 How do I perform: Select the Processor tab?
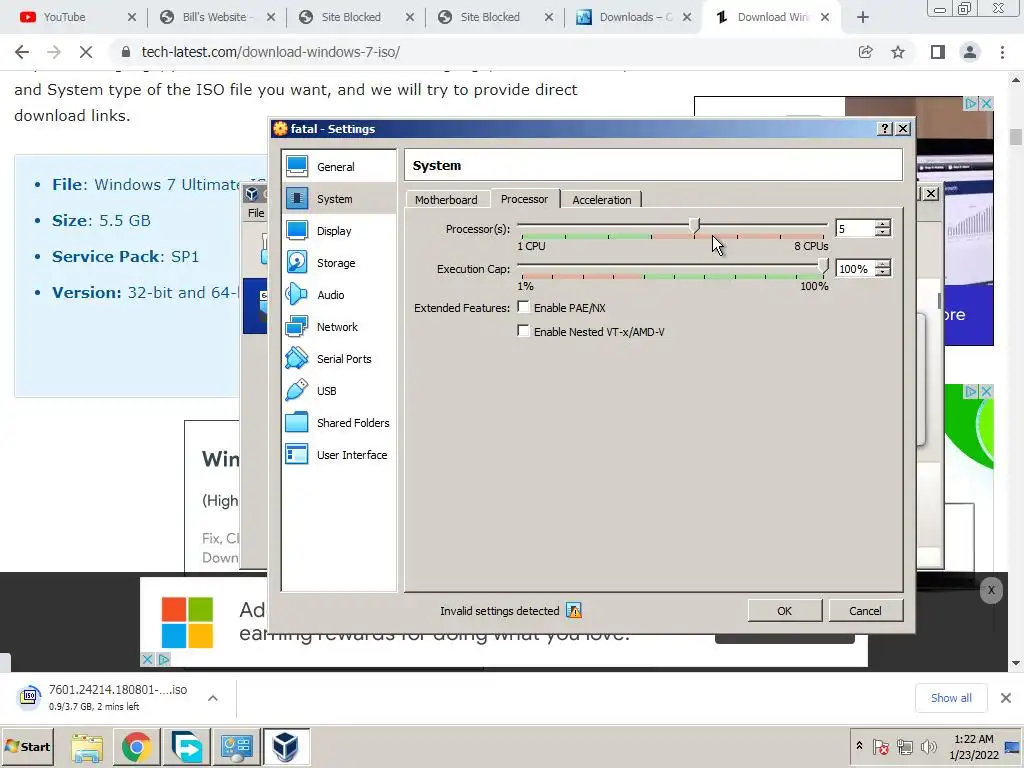pyautogui.click(x=524, y=199)
